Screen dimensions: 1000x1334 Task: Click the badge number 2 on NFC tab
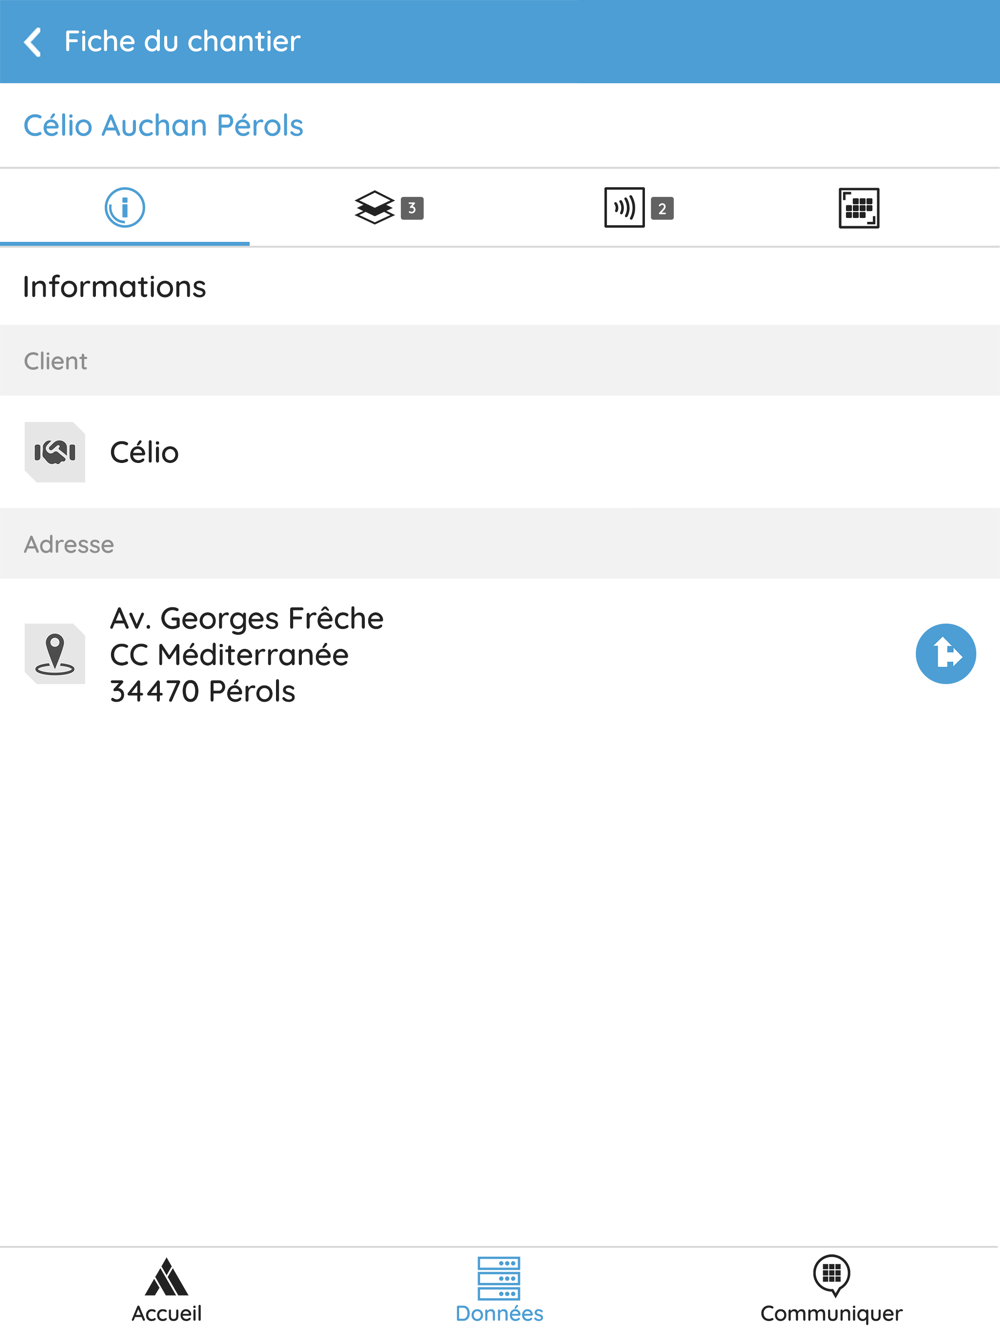662,208
